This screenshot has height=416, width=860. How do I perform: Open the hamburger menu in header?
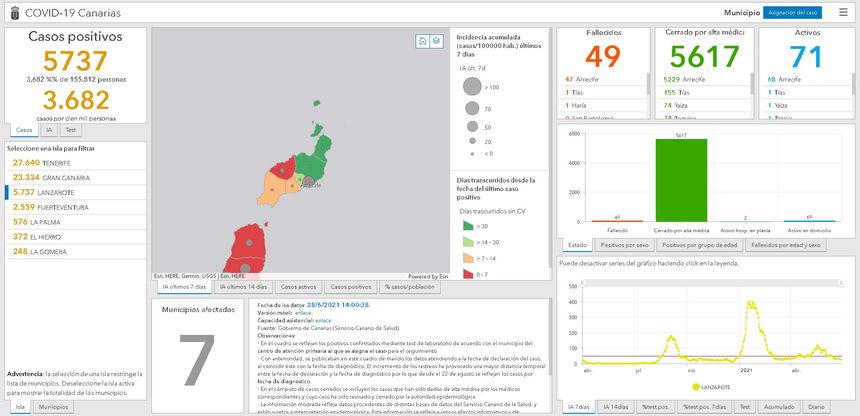(x=842, y=13)
